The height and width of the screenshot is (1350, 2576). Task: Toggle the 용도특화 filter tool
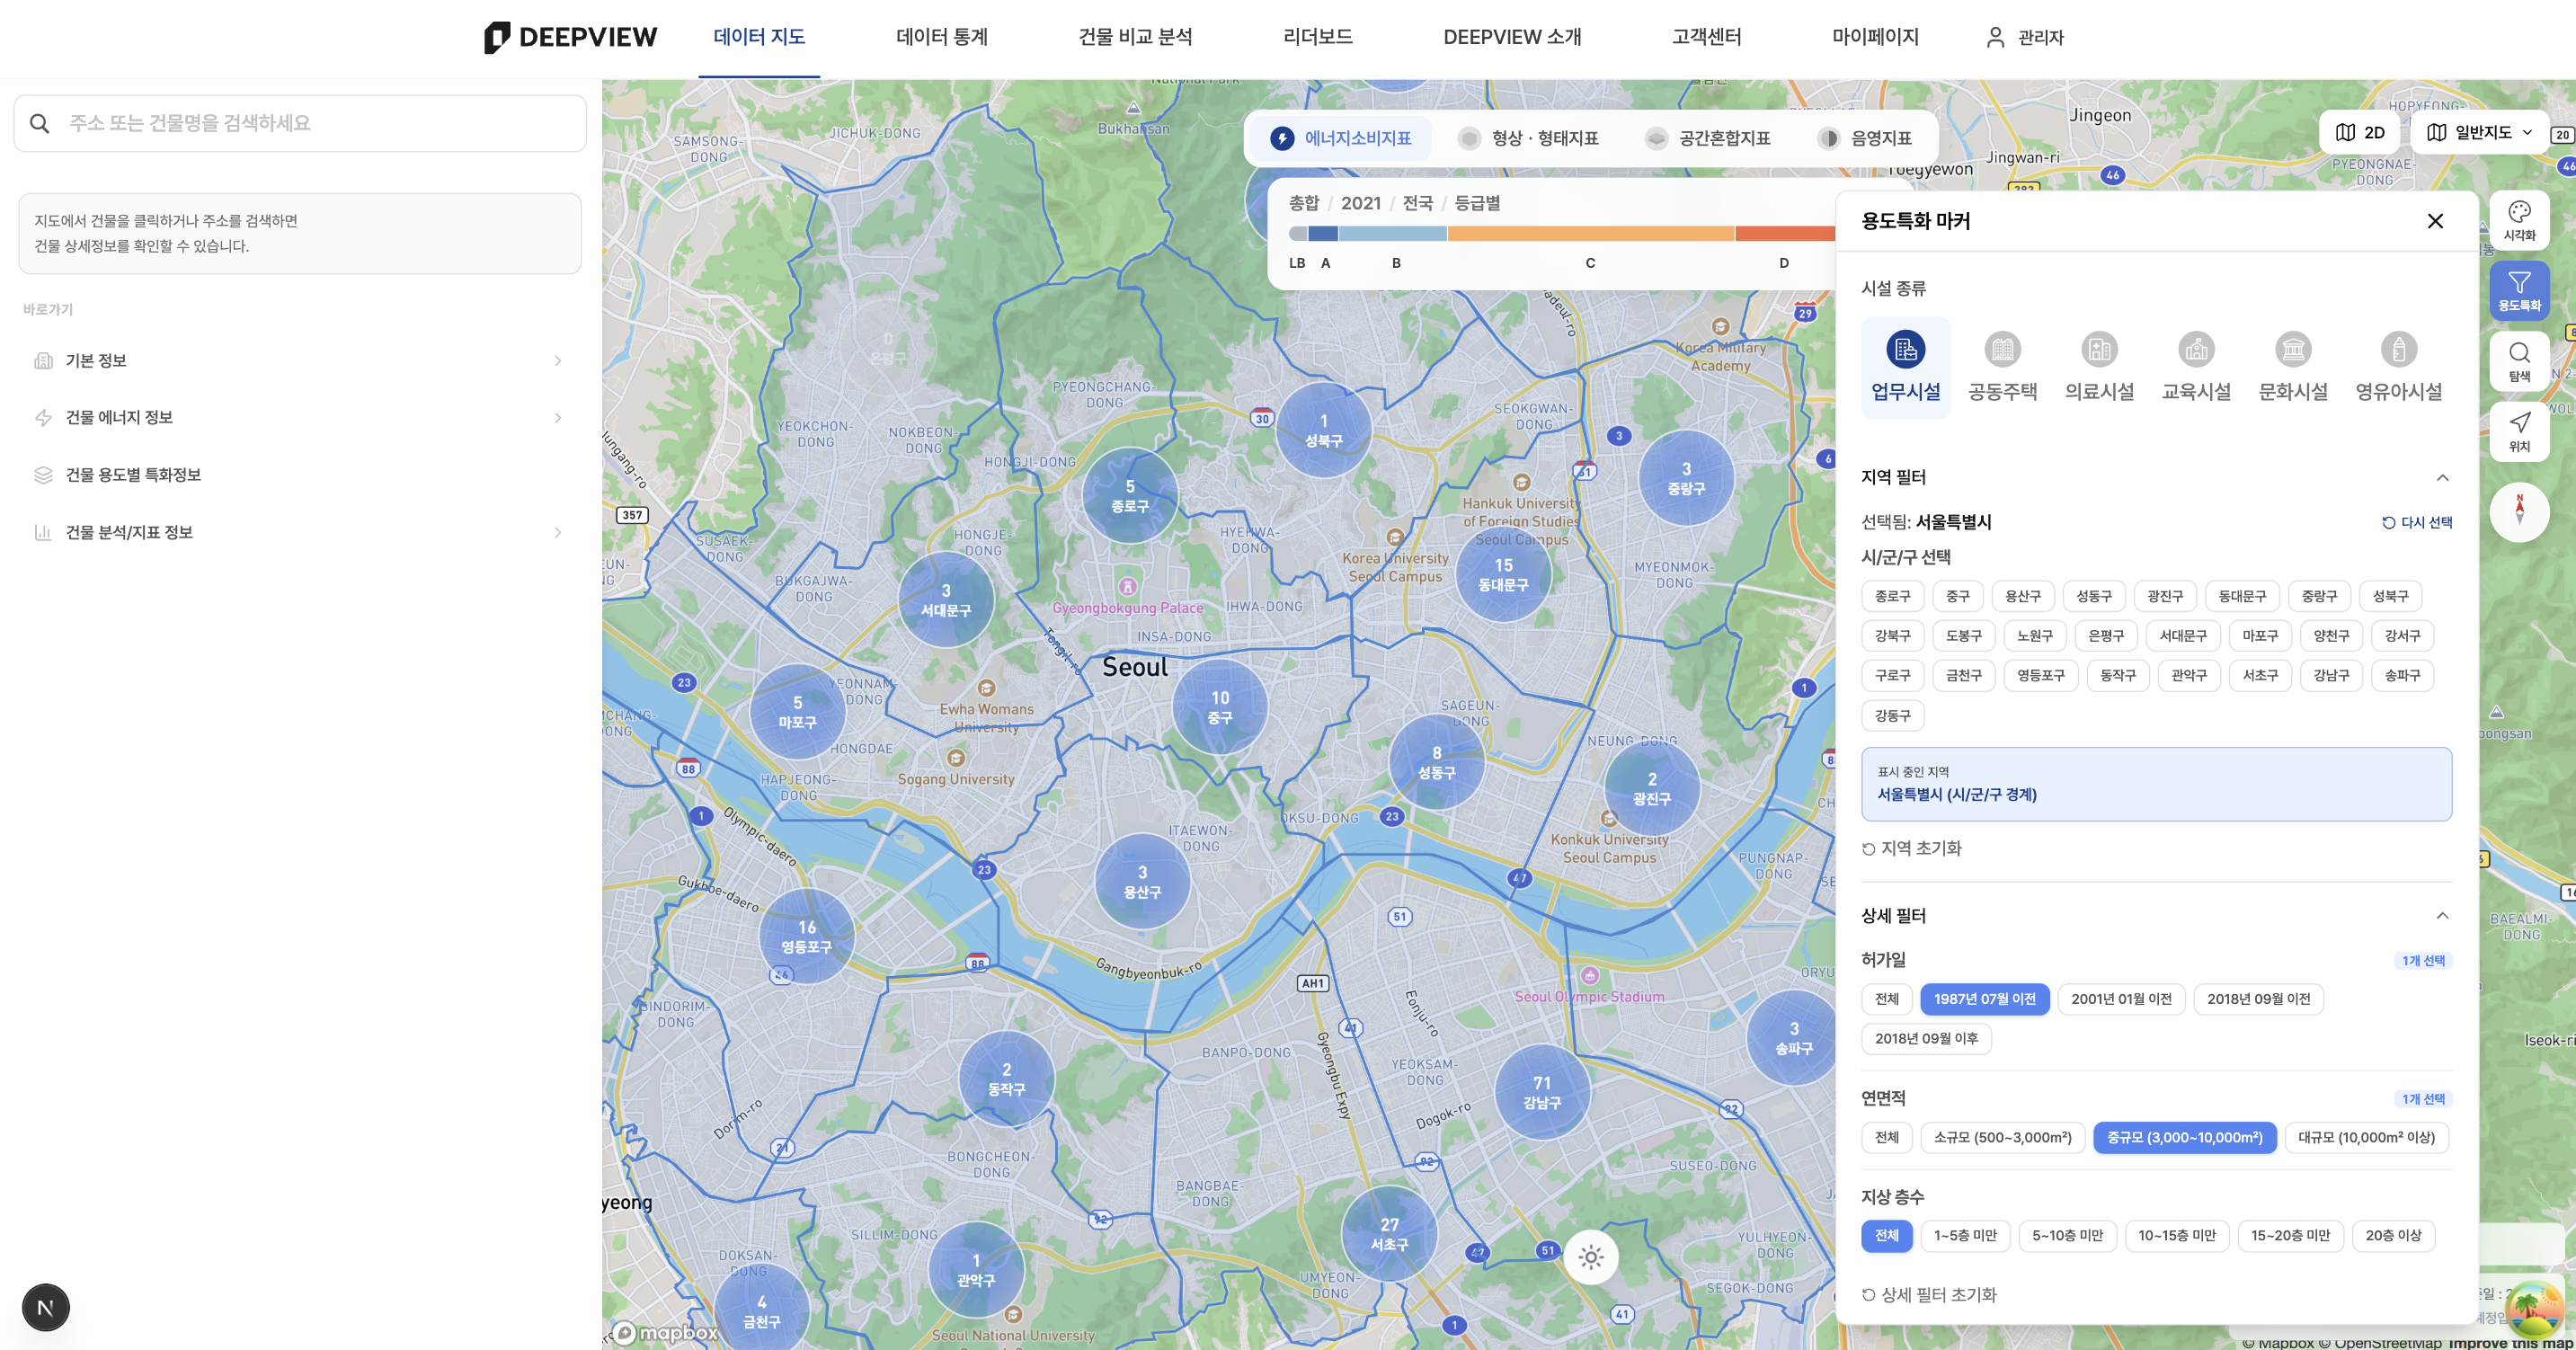2519,290
